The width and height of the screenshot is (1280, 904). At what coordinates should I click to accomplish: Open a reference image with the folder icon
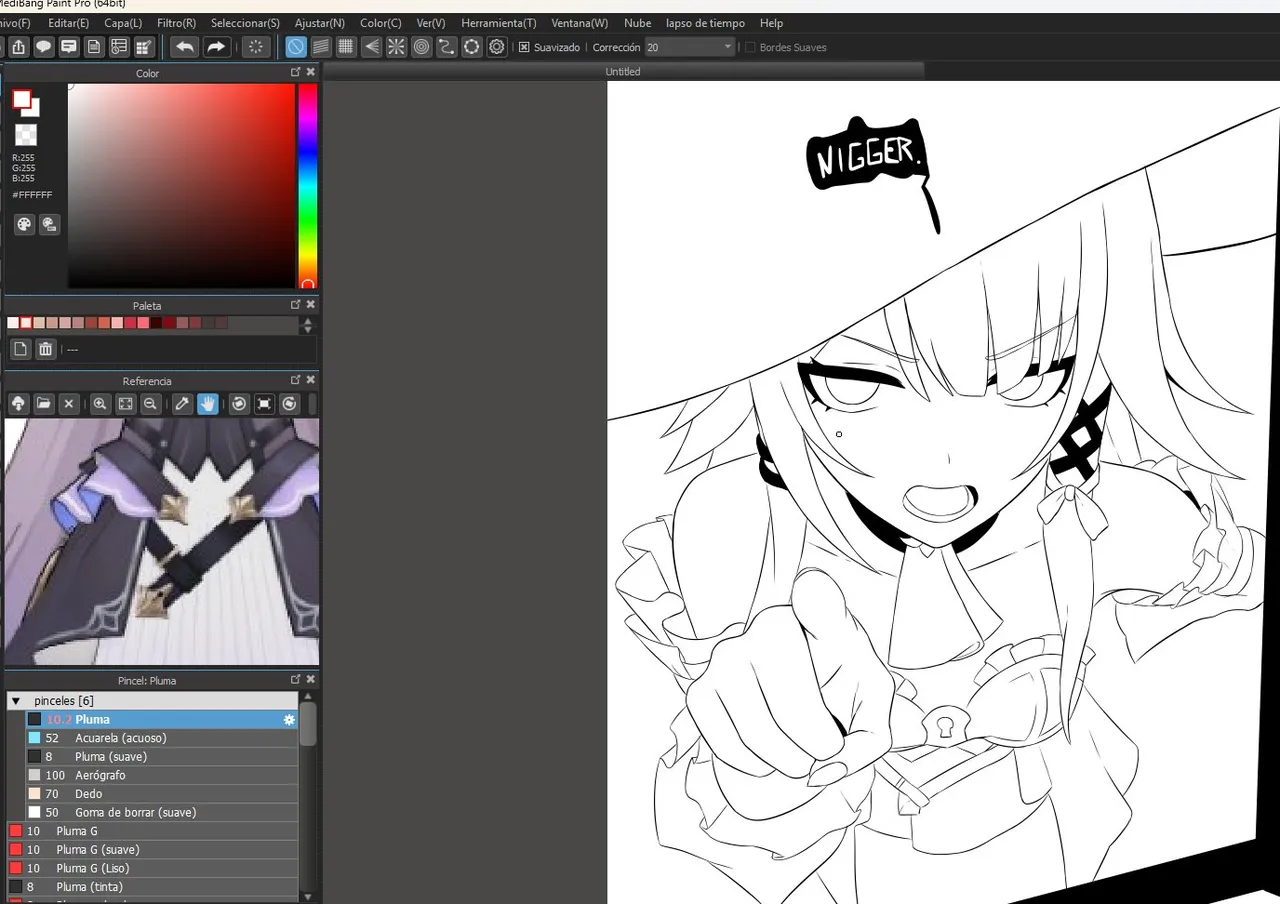tap(44, 404)
